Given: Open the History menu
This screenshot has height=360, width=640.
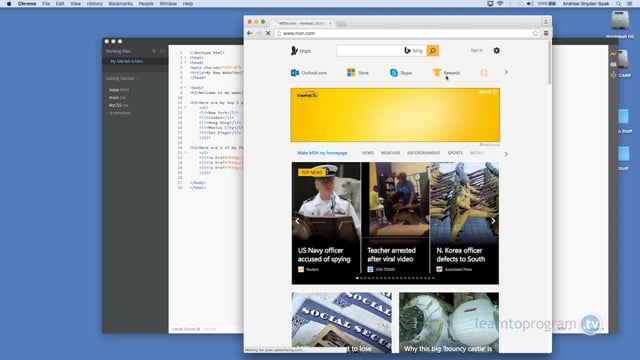Looking at the screenshot, I should click(94, 4).
